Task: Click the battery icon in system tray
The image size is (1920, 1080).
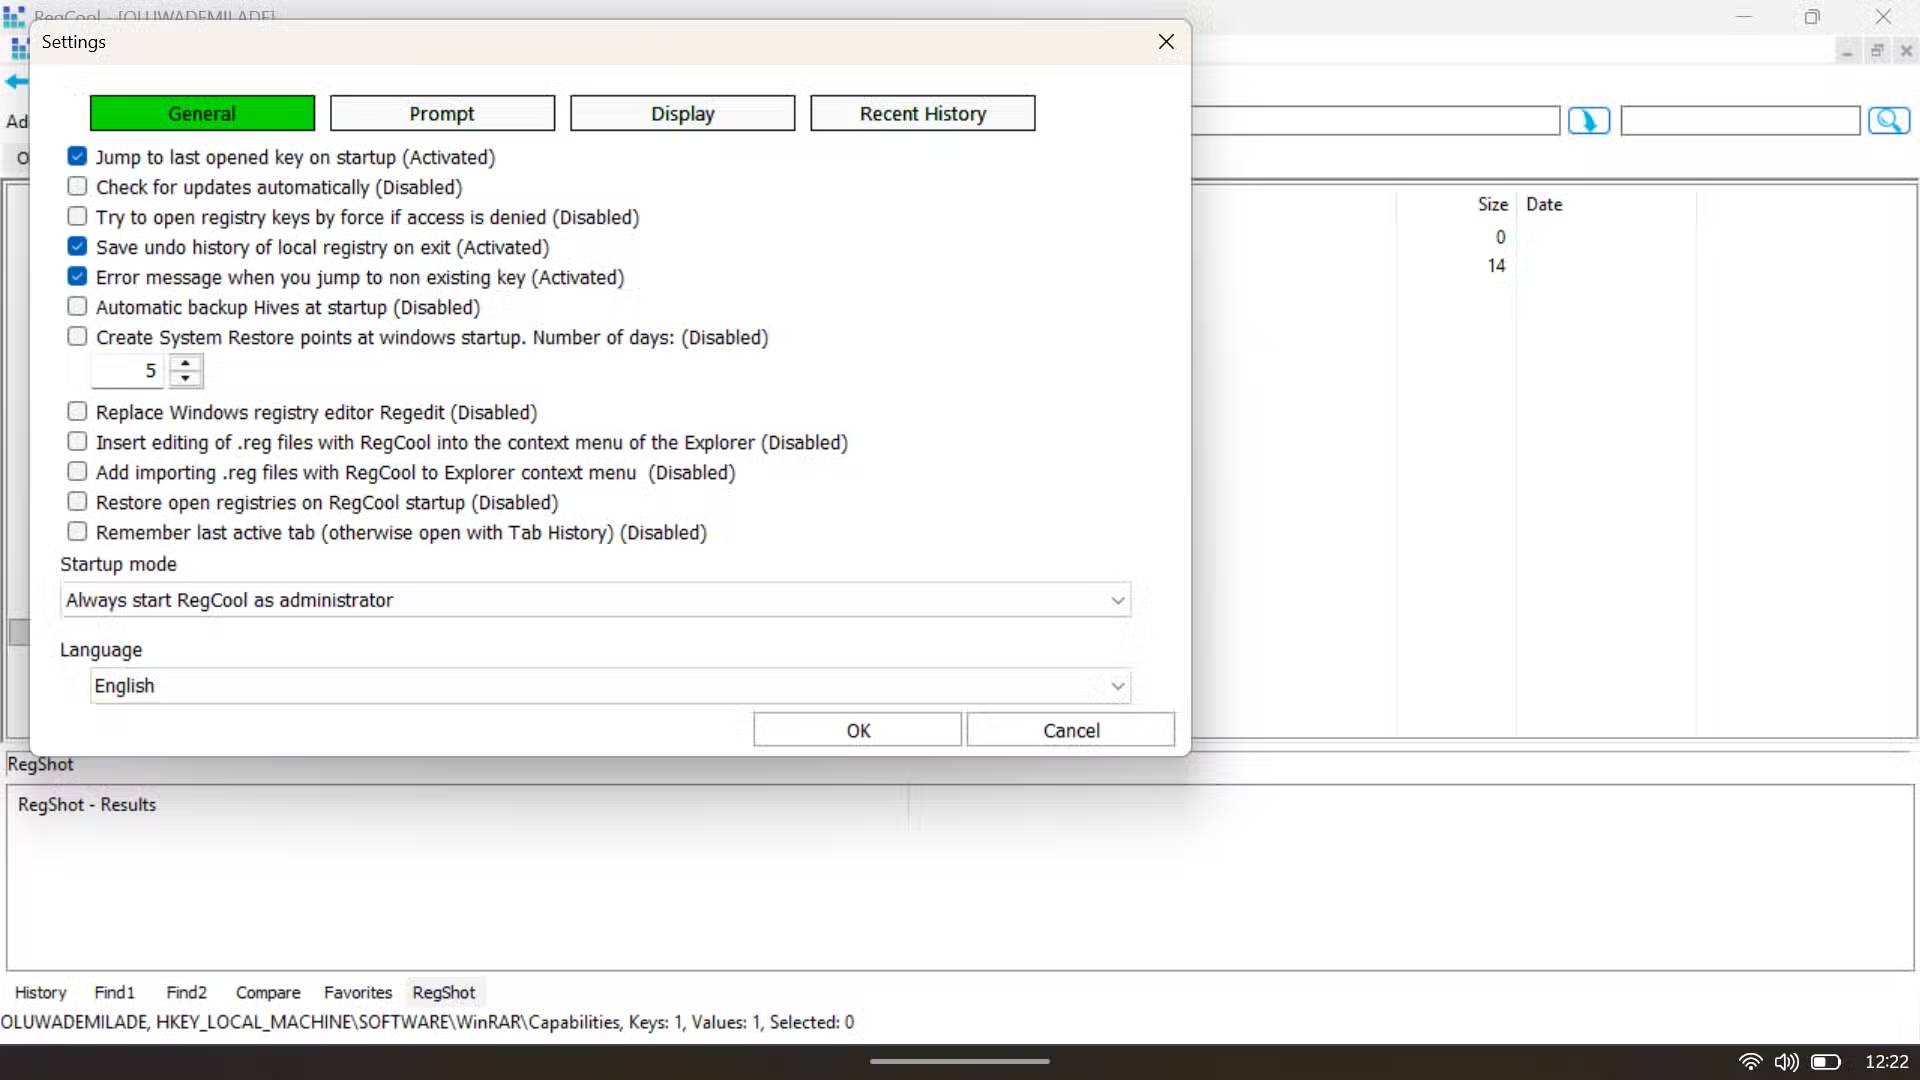Action: [1827, 1062]
